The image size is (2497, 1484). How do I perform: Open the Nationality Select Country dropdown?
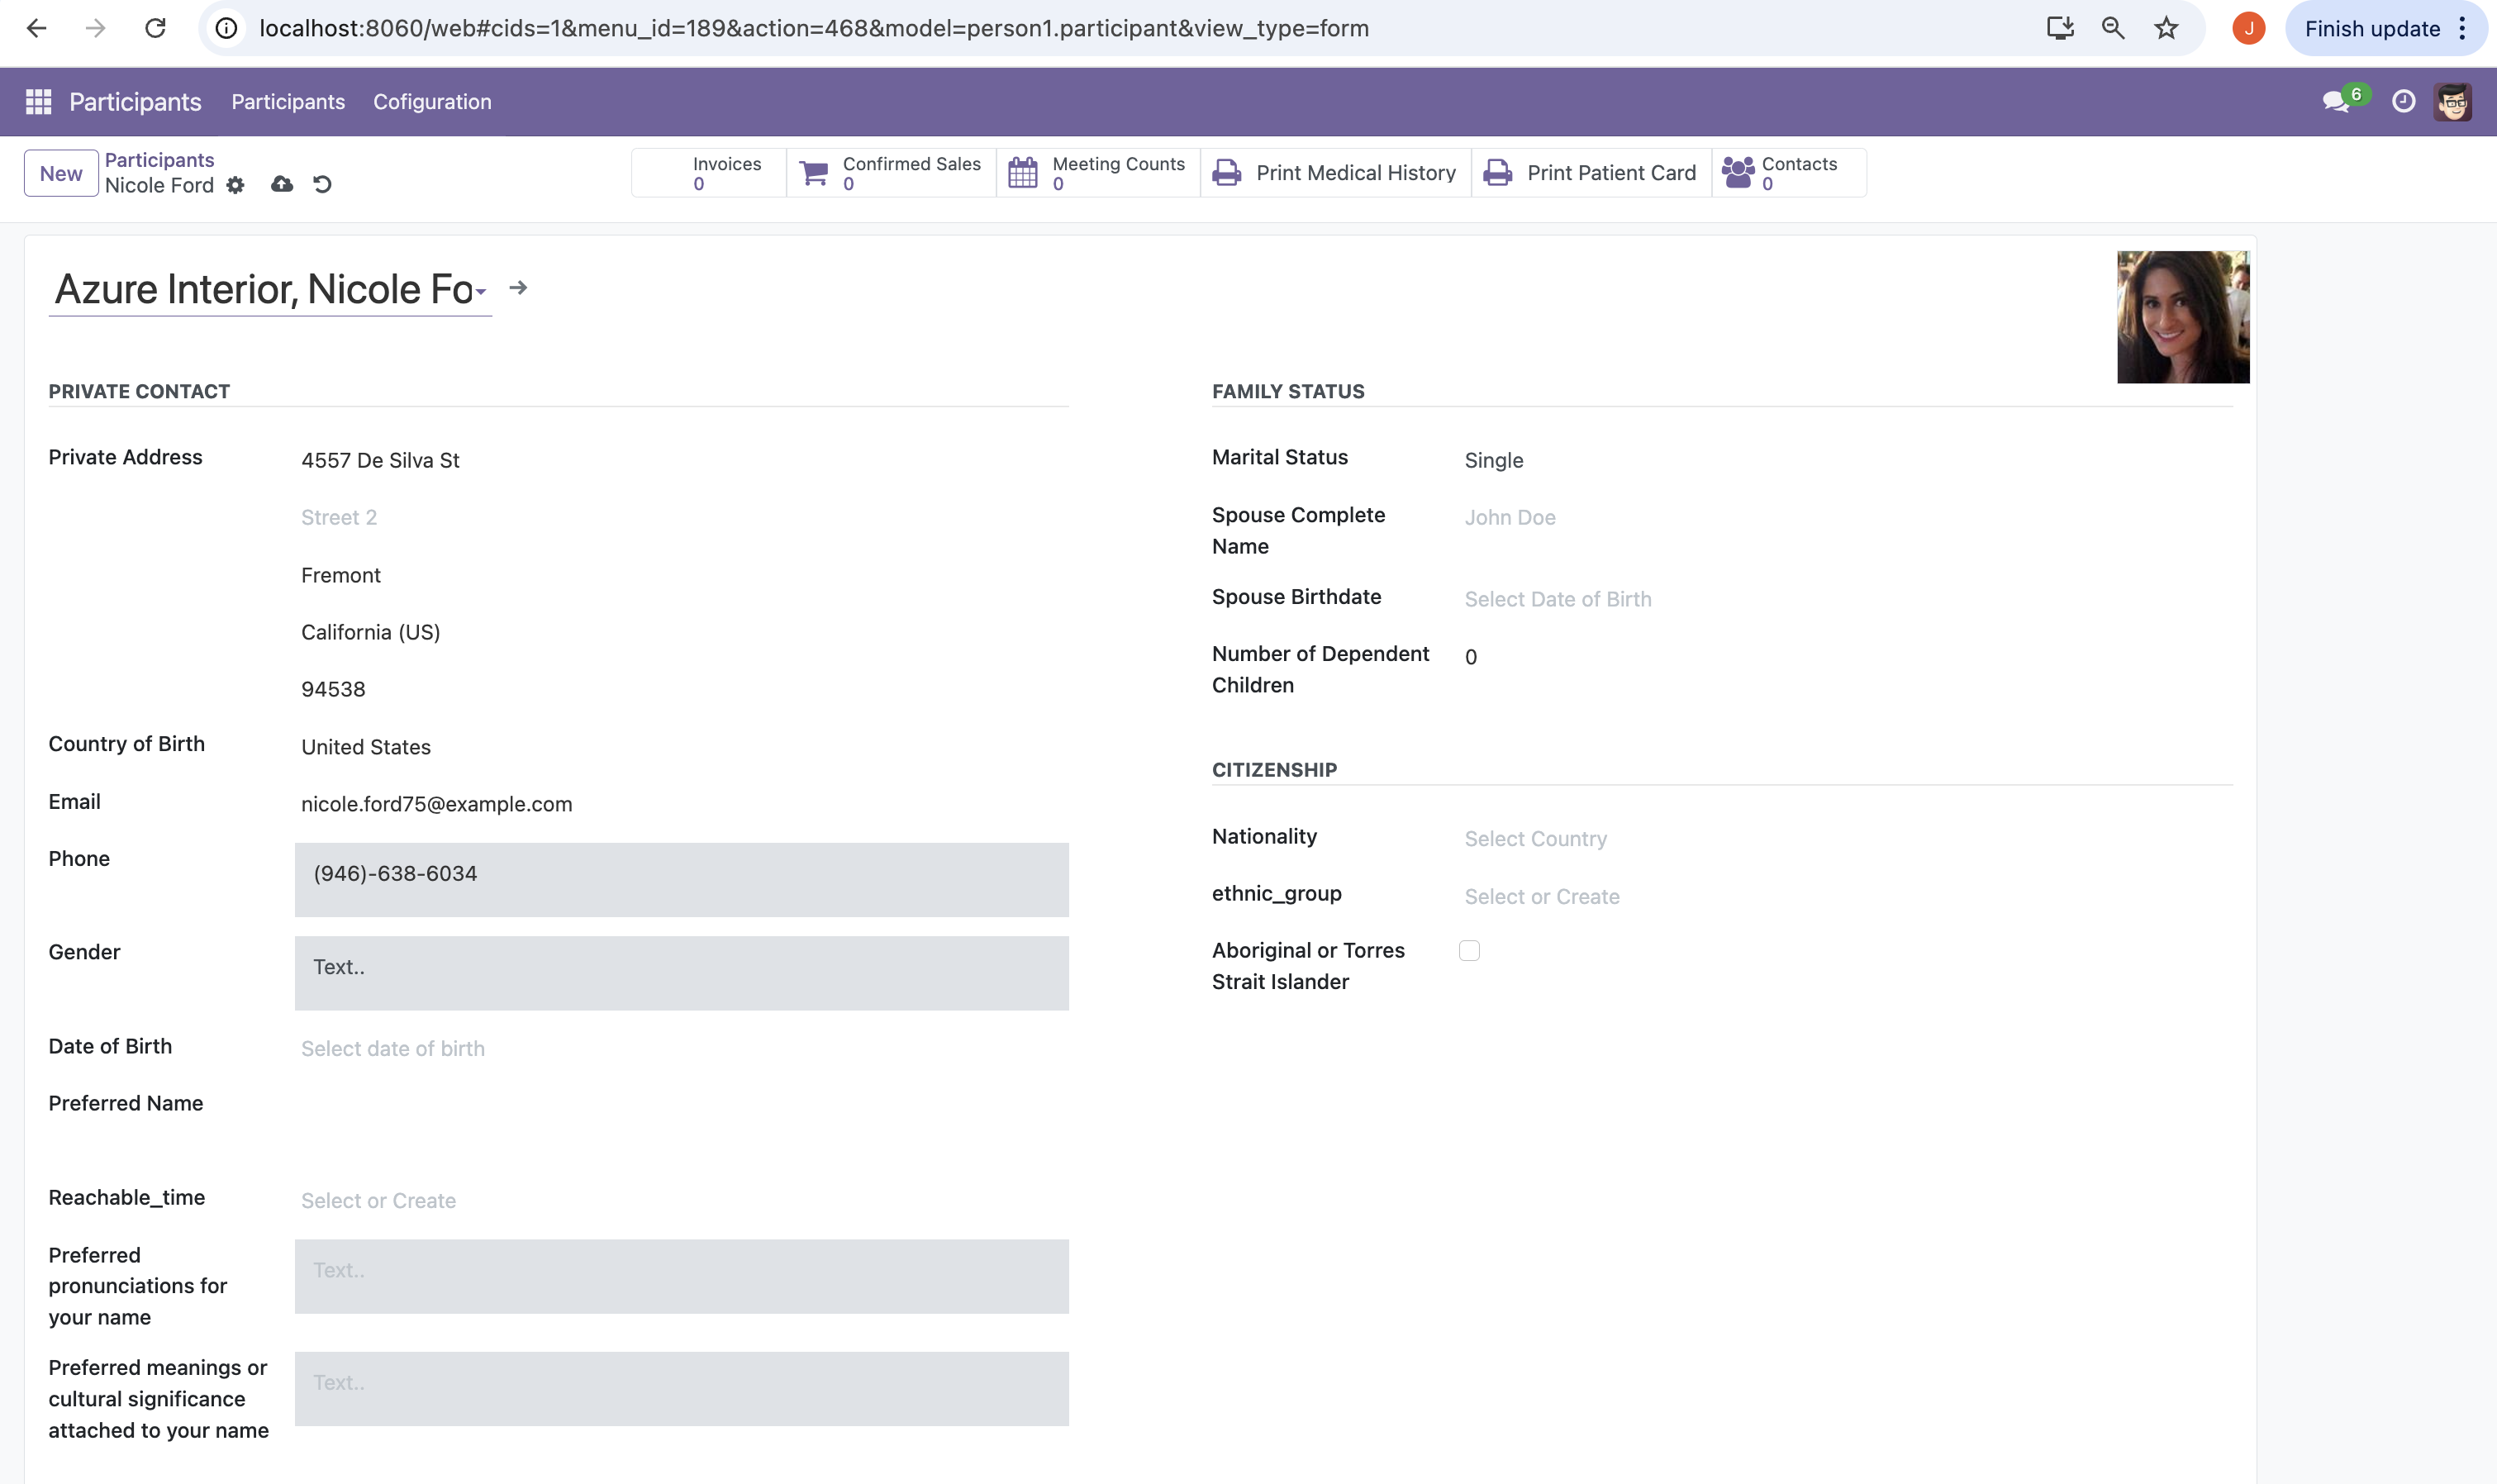pos(1535,839)
